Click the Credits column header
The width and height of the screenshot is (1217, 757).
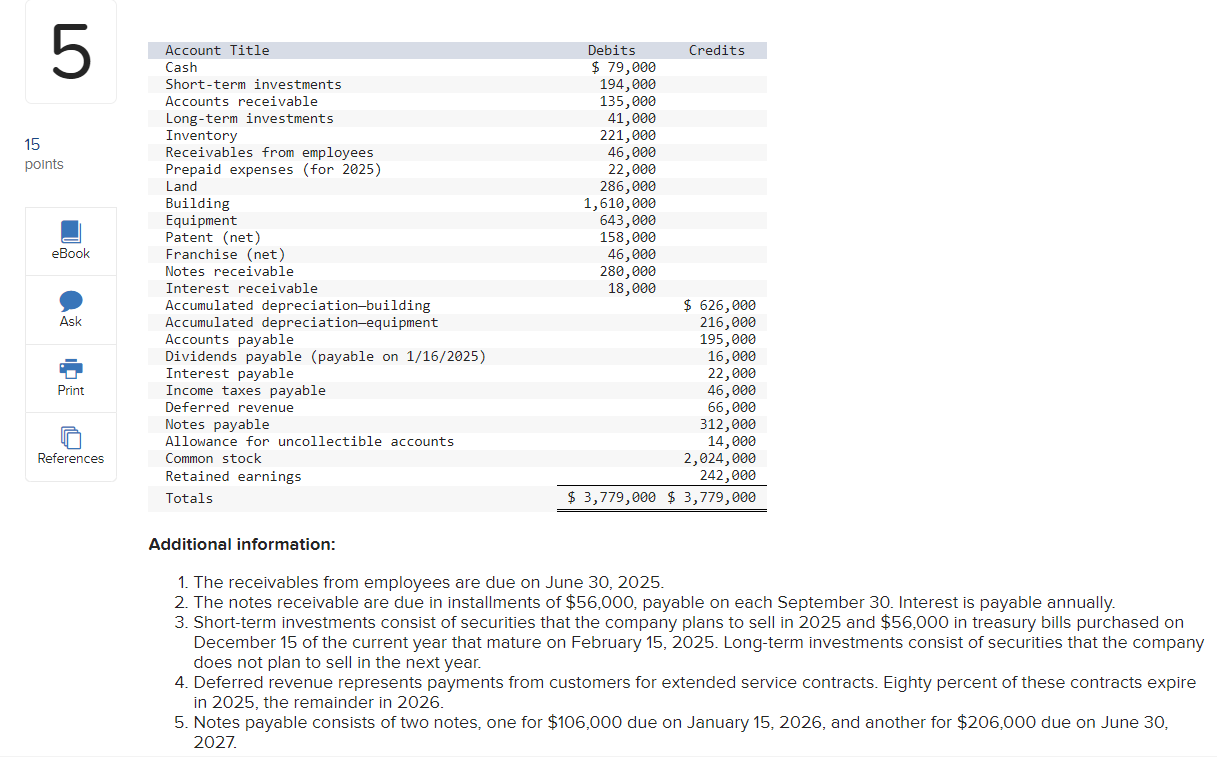pos(717,50)
